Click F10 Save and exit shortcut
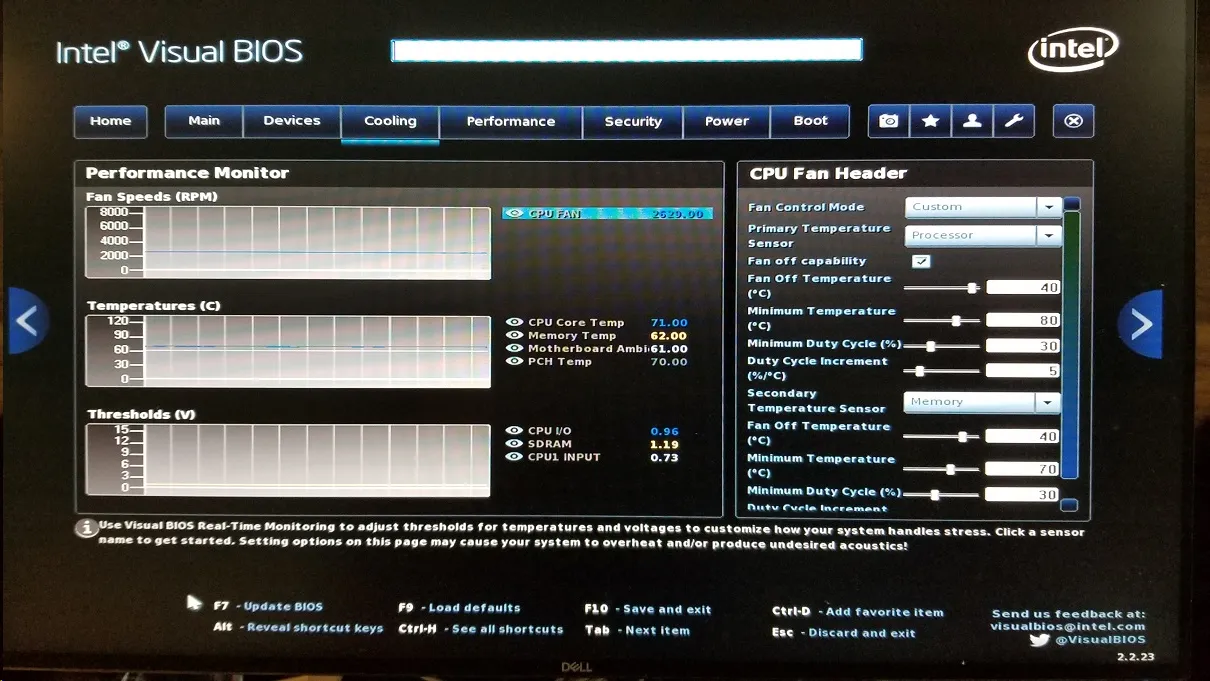The width and height of the screenshot is (1210, 681). tap(648, 609)
